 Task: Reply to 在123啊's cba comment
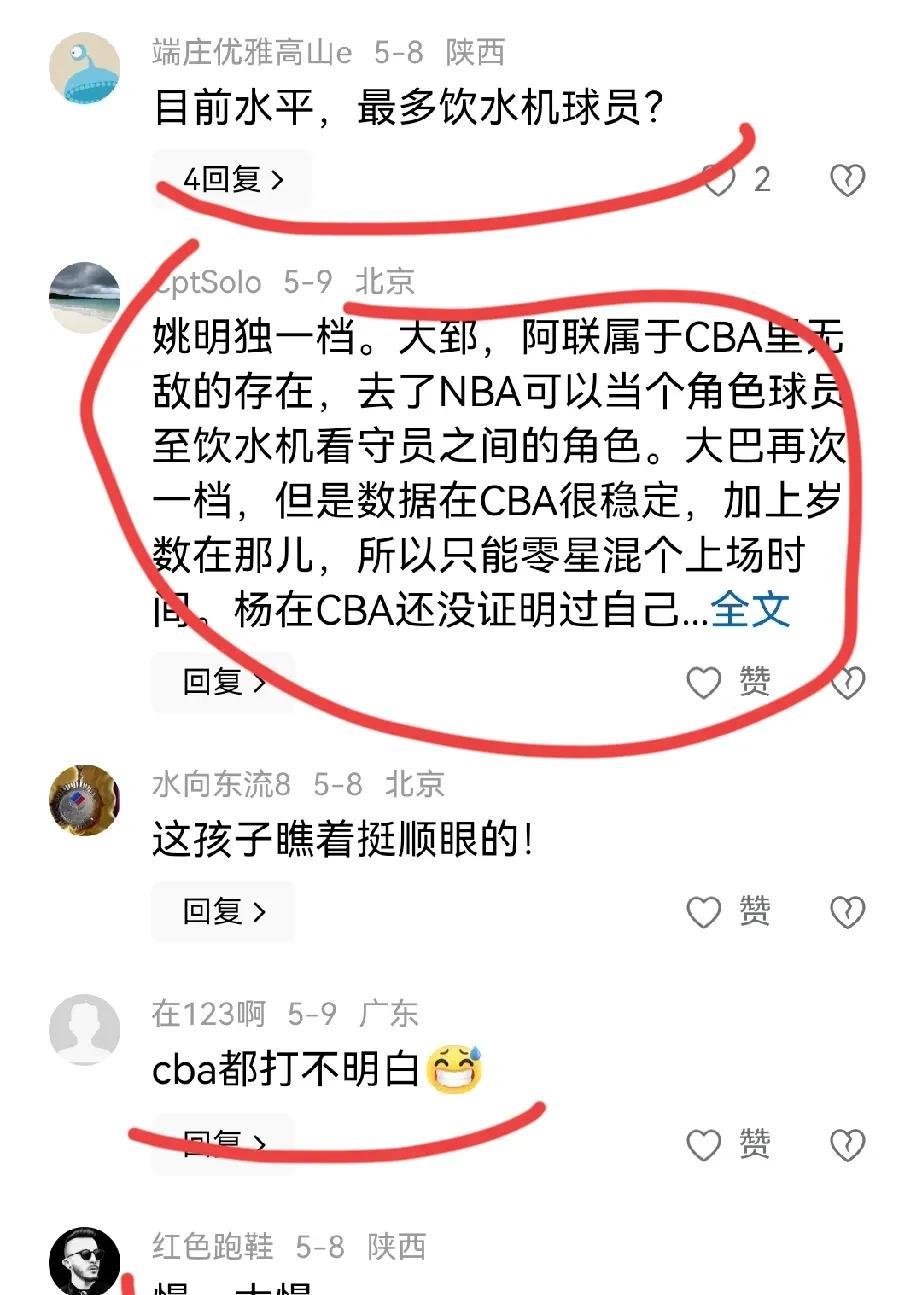pos(223,1143)
